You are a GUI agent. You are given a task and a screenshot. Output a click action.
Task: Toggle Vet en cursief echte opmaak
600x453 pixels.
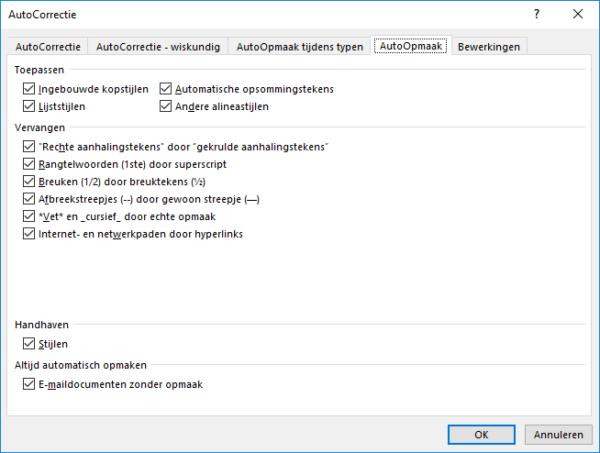click(29, 216)
